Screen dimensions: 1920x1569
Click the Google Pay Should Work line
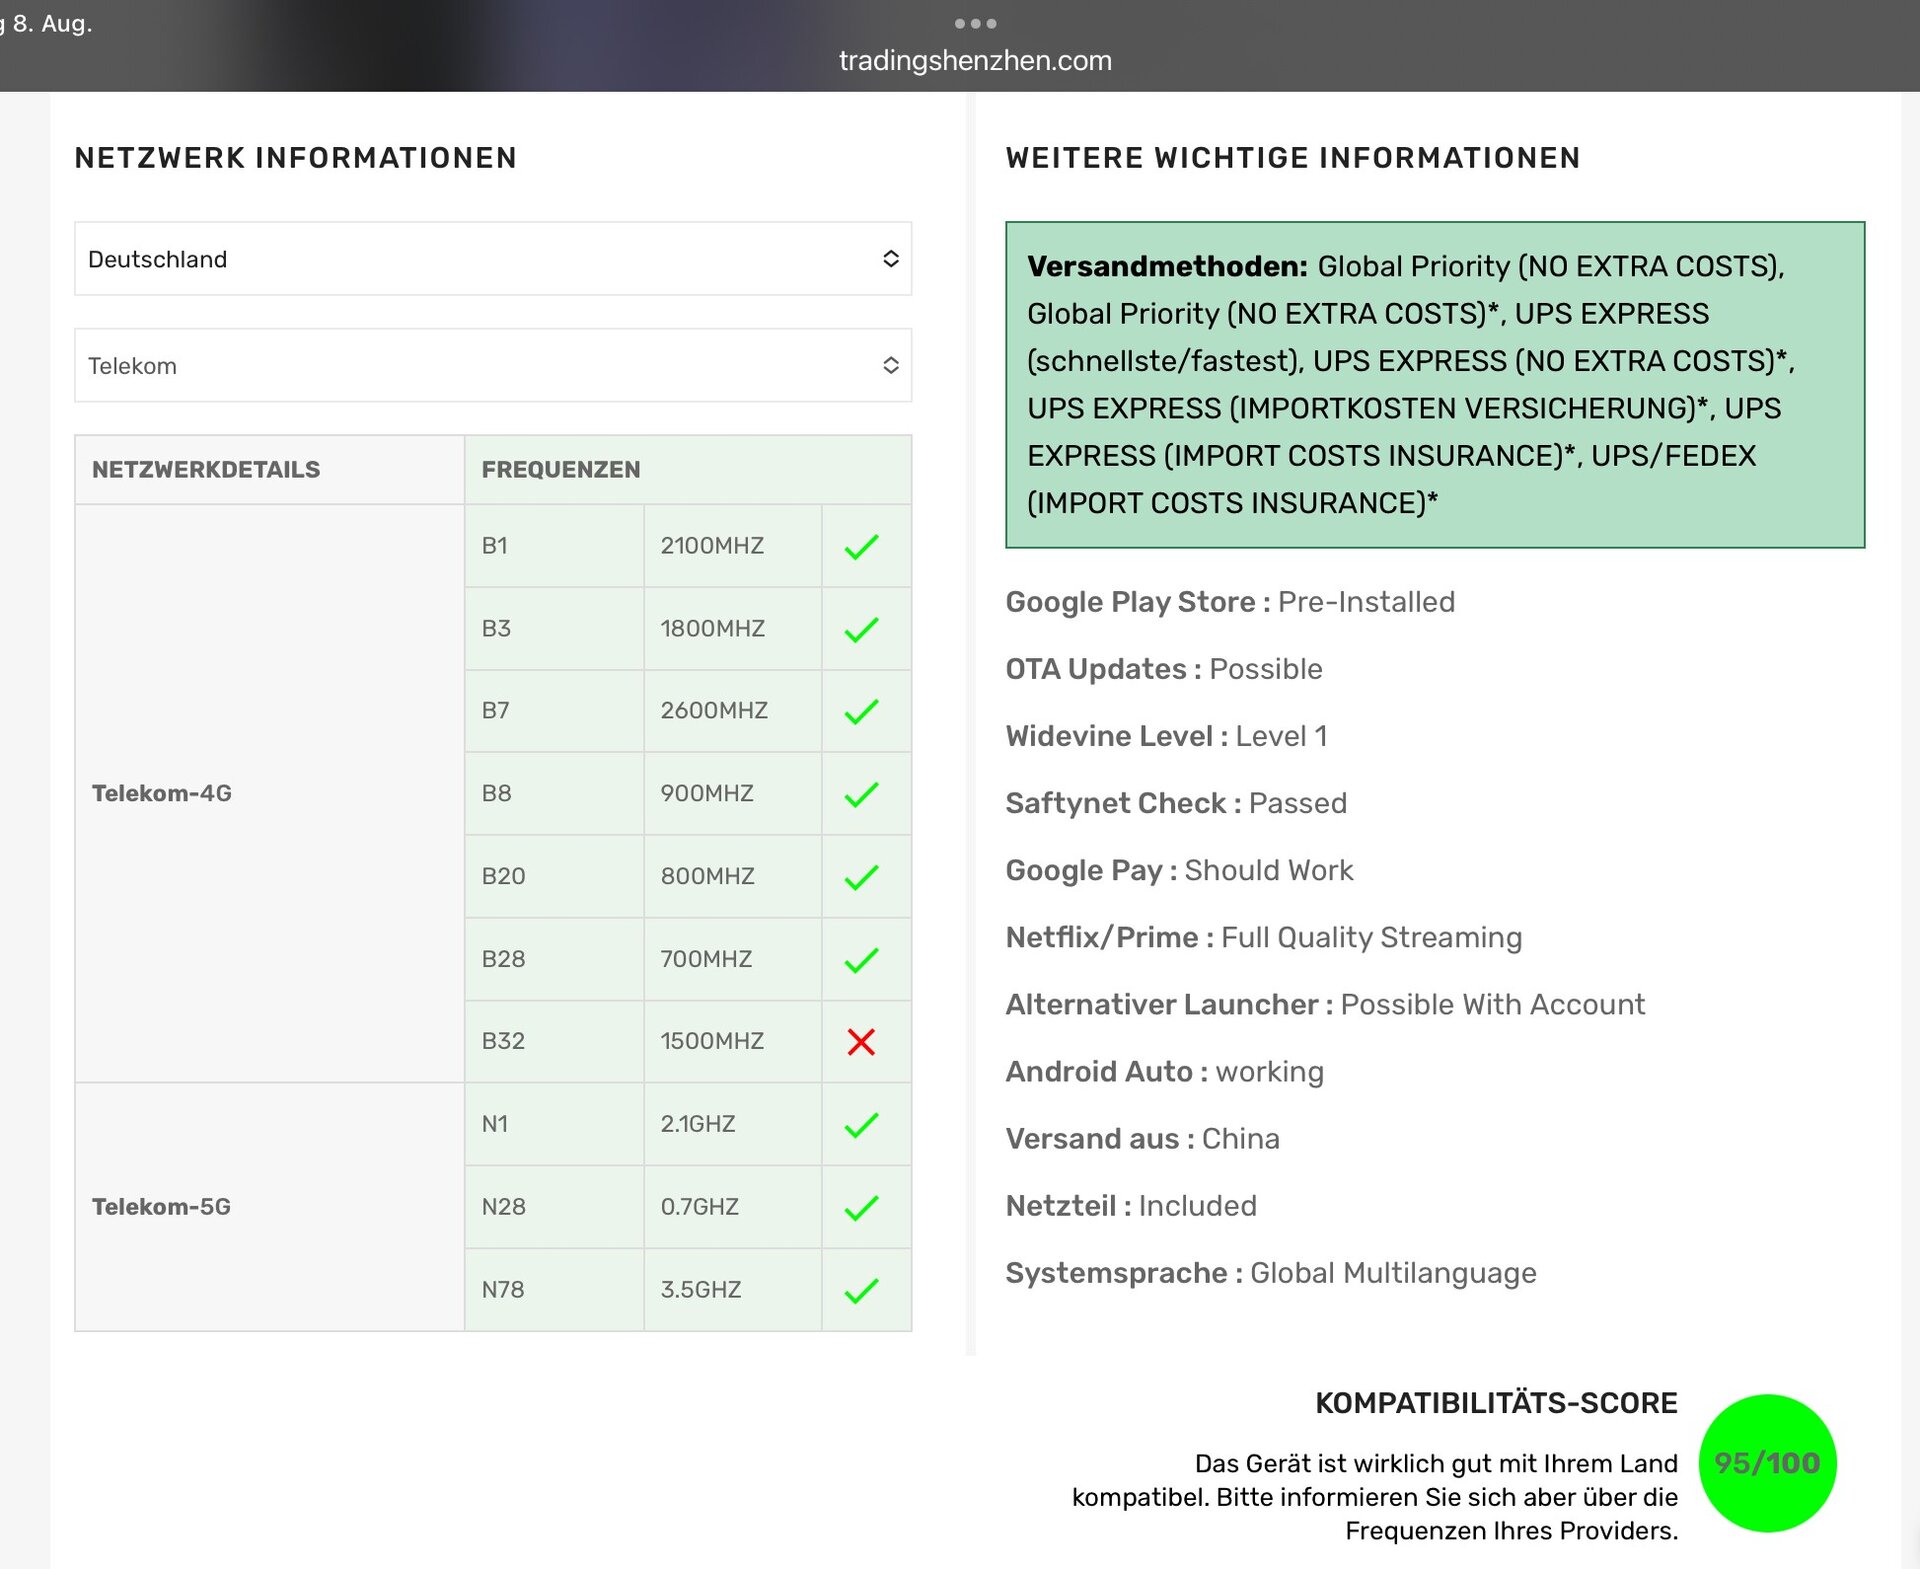[x=1179, y=870]
